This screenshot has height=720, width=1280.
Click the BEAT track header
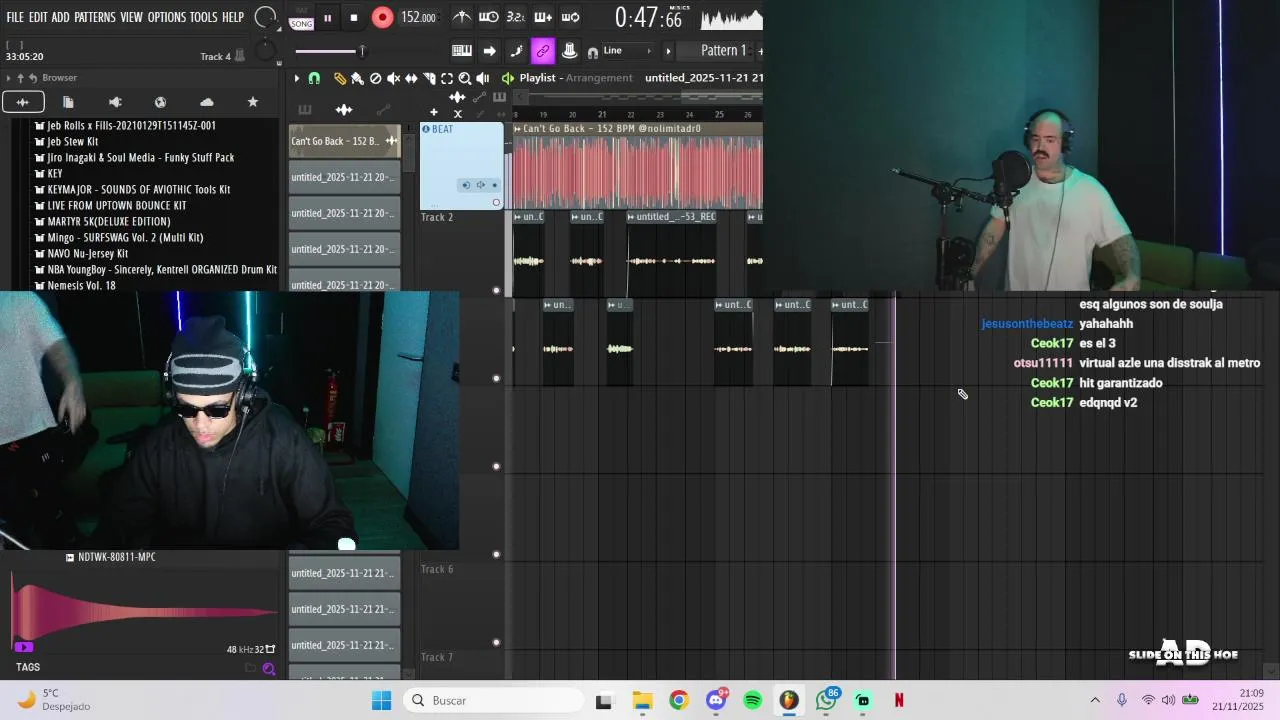(x=461, y=165)
